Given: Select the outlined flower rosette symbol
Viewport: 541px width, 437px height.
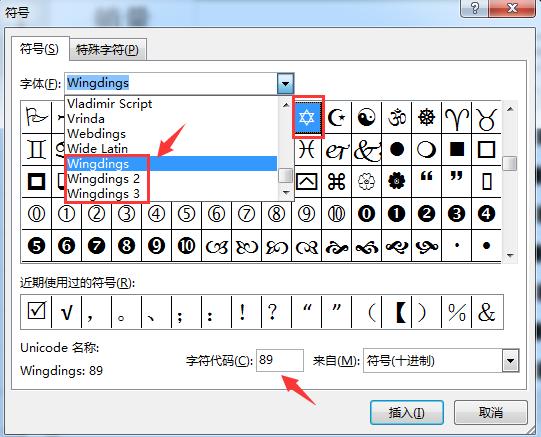Looking at the screenshot, I should tap(366, 181).
